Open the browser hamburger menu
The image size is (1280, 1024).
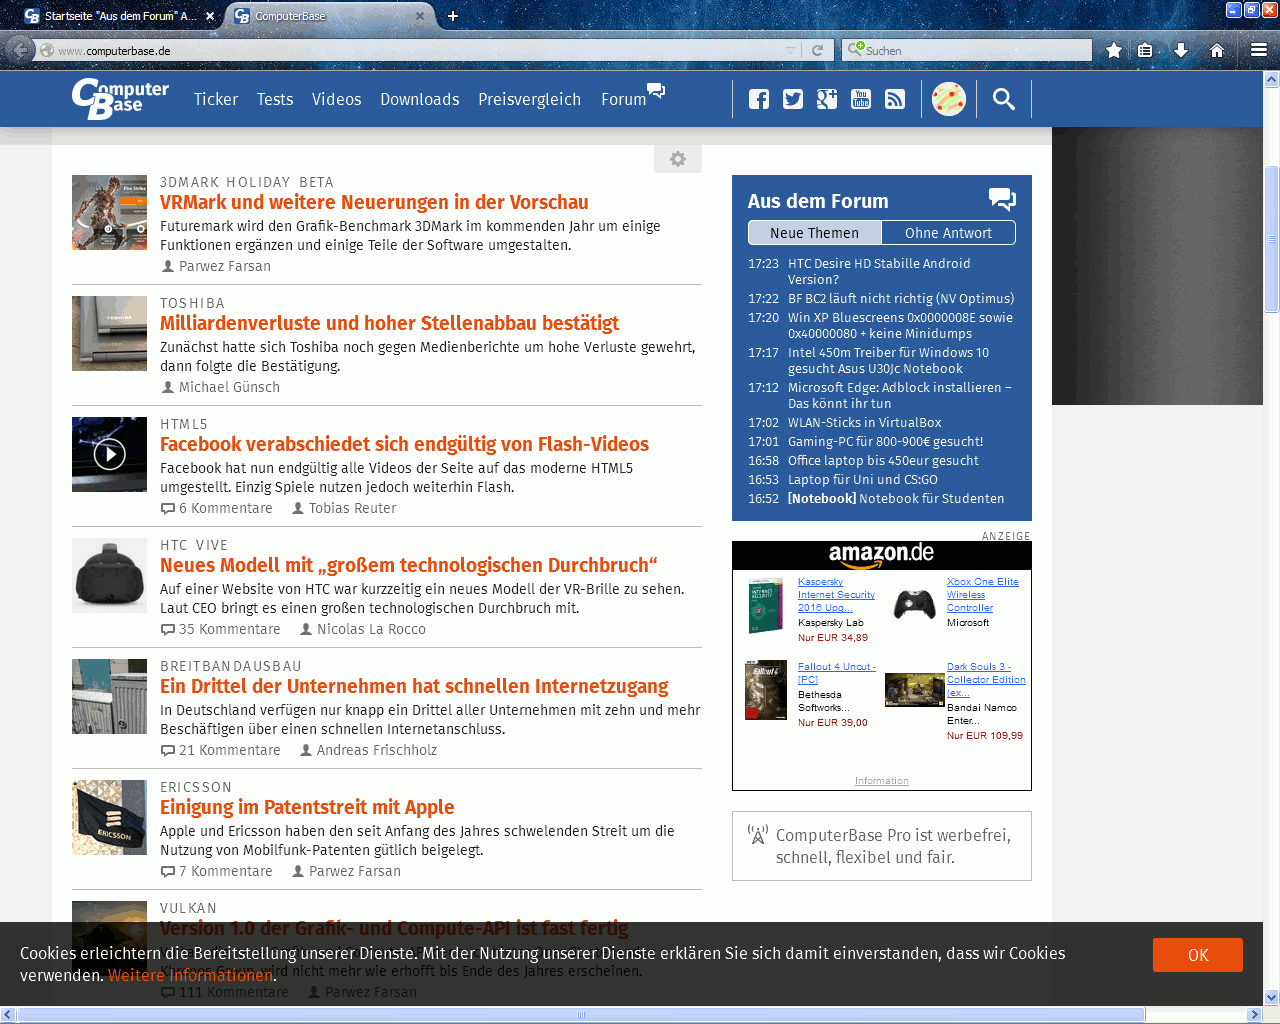1259,50
